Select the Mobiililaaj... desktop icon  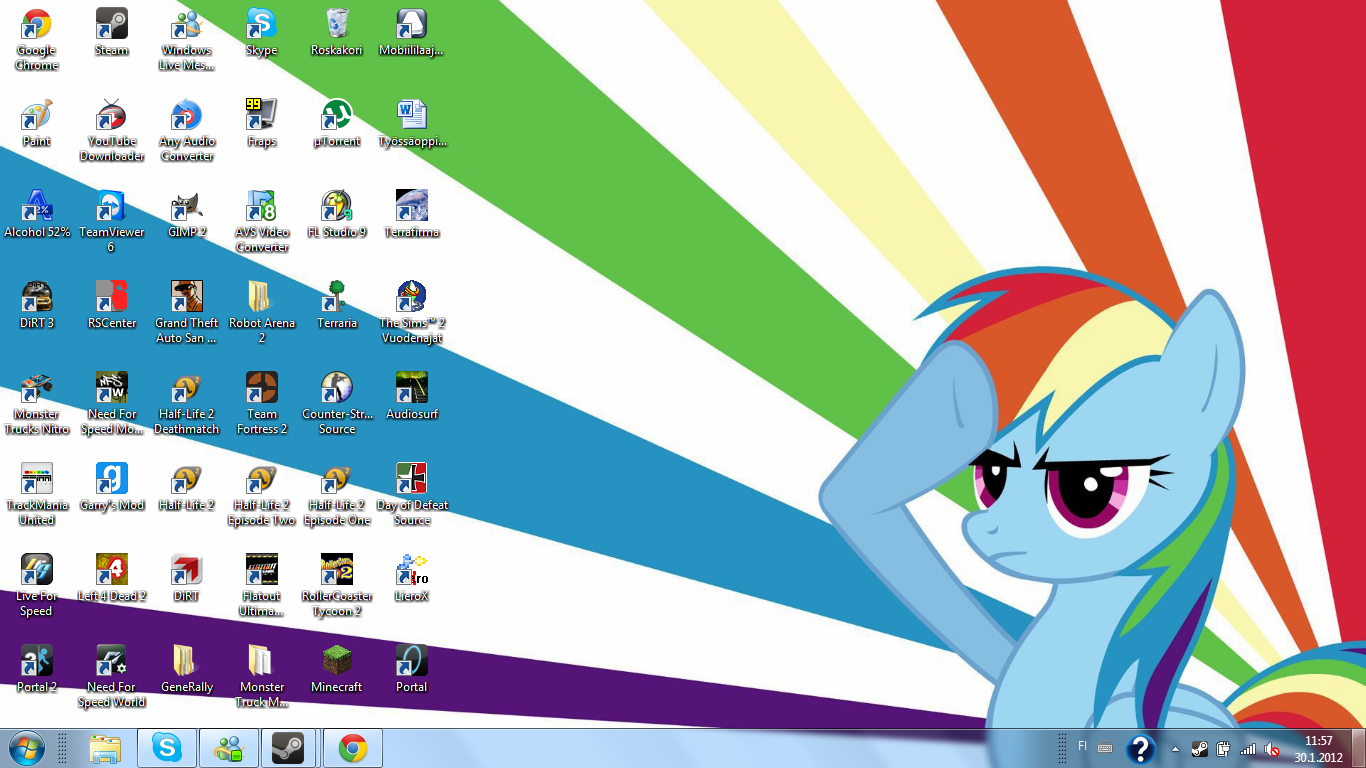[412, 33]
